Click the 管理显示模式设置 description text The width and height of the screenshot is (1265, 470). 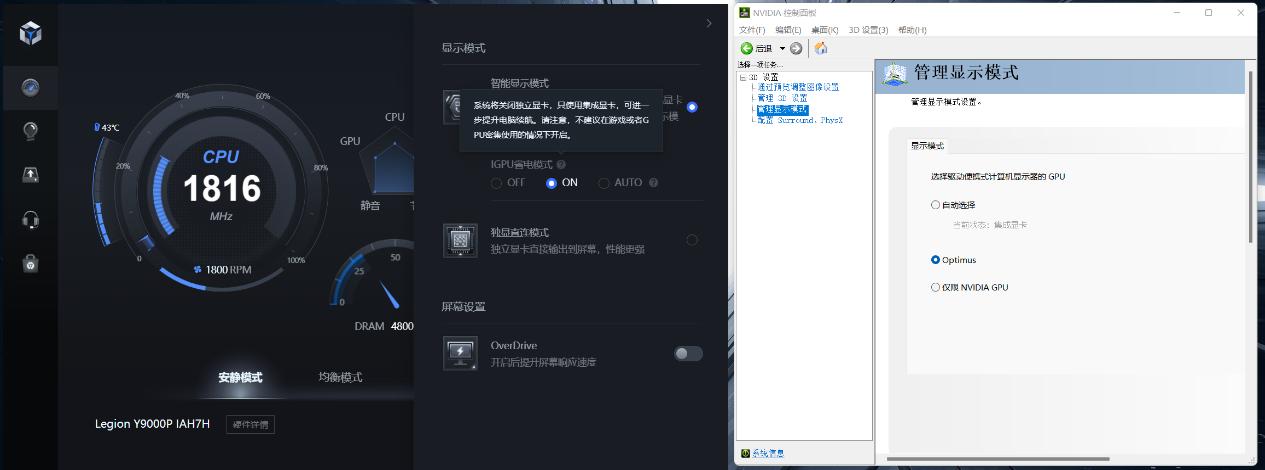[946, 102]
